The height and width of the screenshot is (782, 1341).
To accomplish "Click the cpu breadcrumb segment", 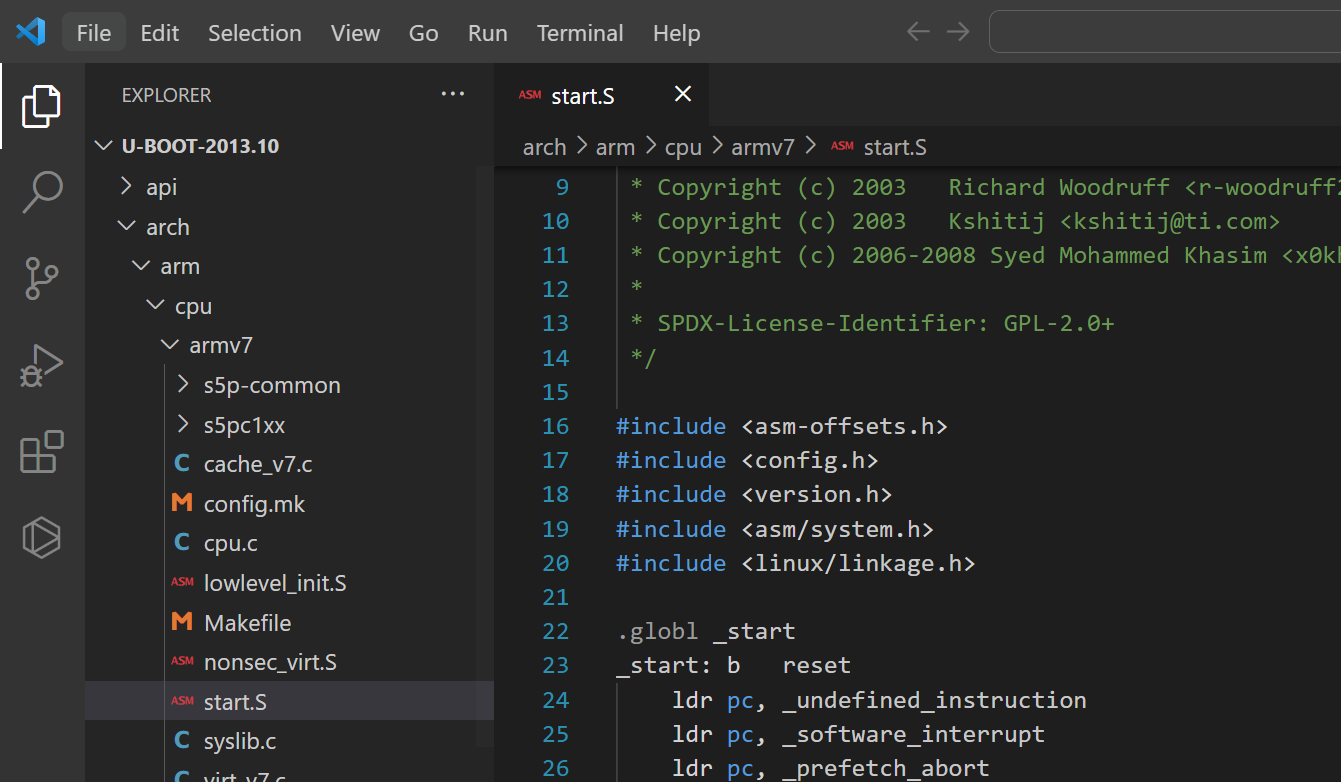I will coord(684,147).
